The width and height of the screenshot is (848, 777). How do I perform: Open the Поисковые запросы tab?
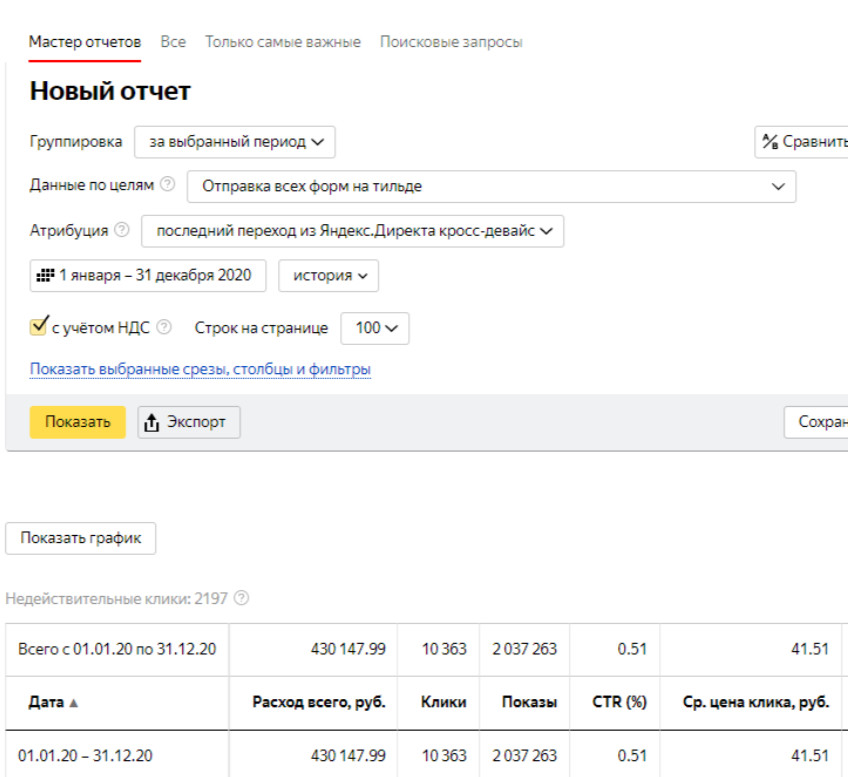coord(451,42)
